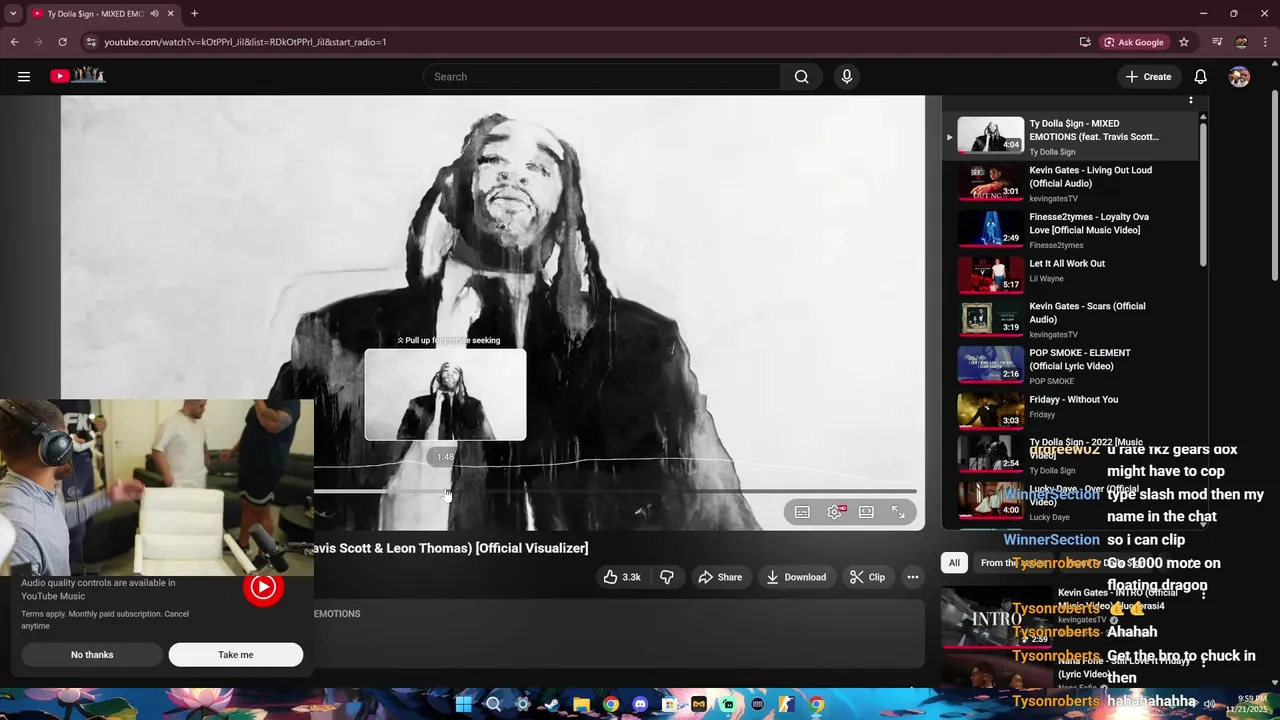Open a new browser tab
Viewport: 1280px width, 720px height.
[x=194, y=14]
